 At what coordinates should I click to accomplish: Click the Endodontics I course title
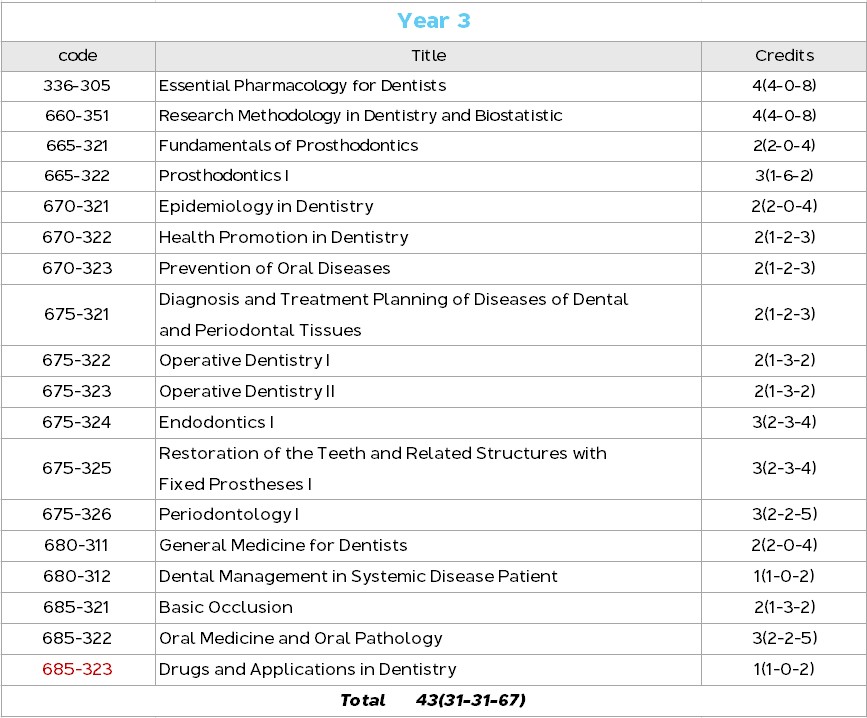point(216,423)
